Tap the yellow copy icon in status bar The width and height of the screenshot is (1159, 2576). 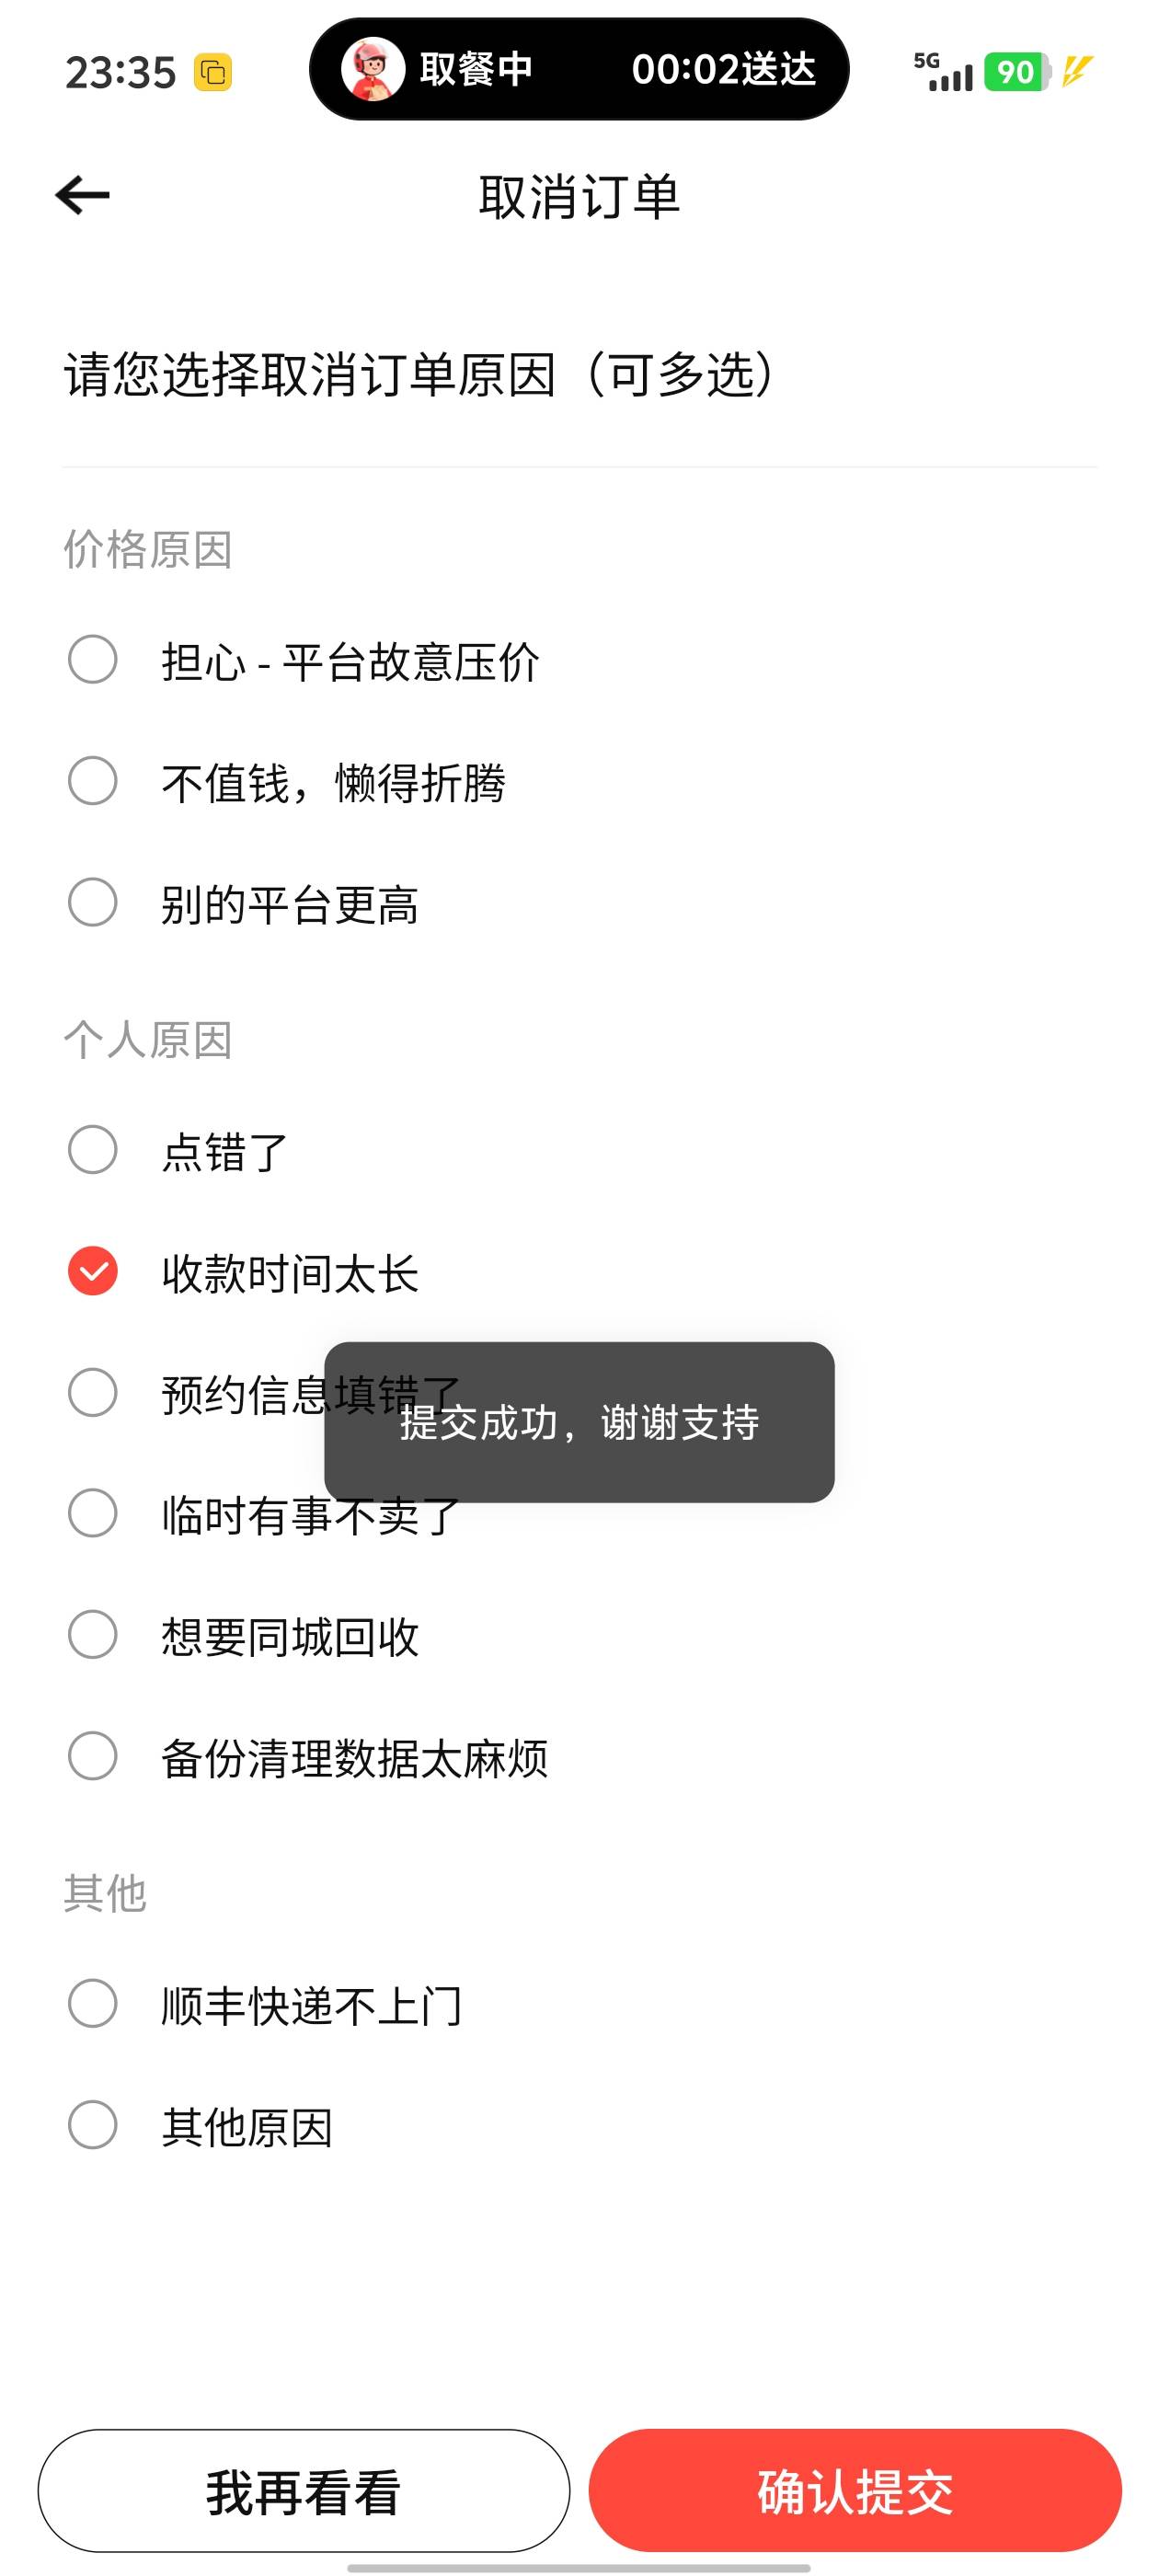tap(212, 73)
